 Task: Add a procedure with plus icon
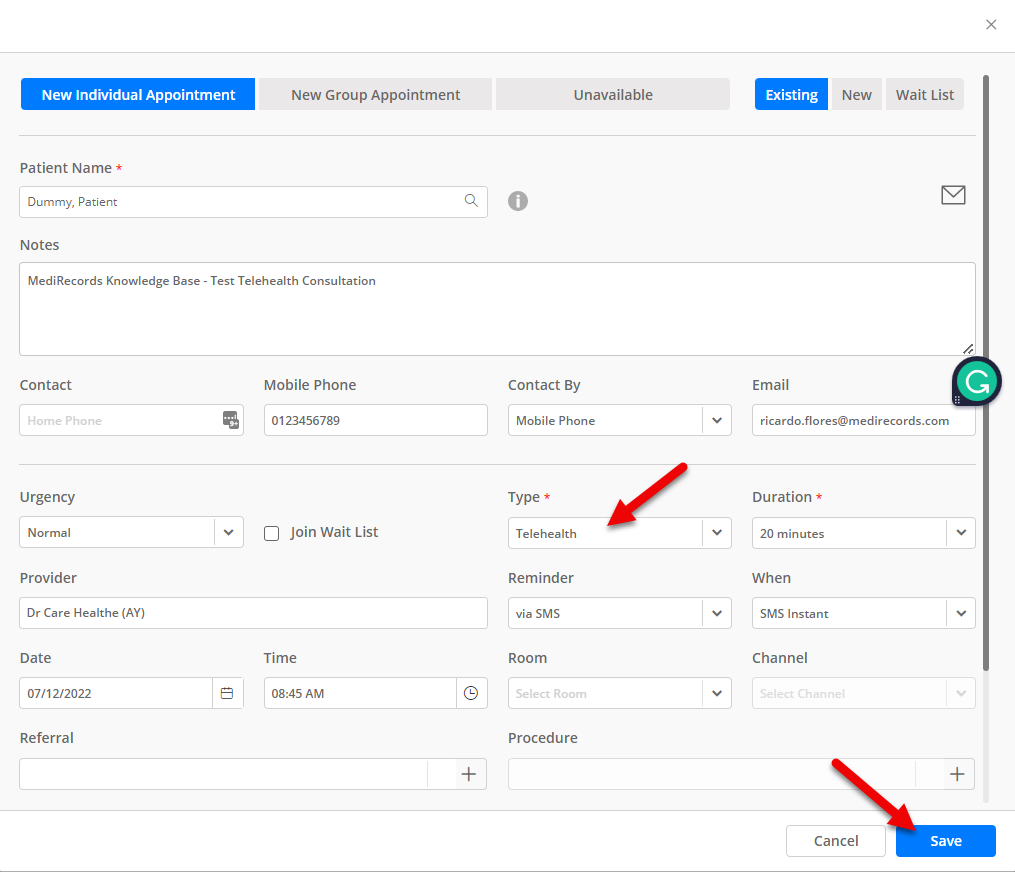(957, 774)
